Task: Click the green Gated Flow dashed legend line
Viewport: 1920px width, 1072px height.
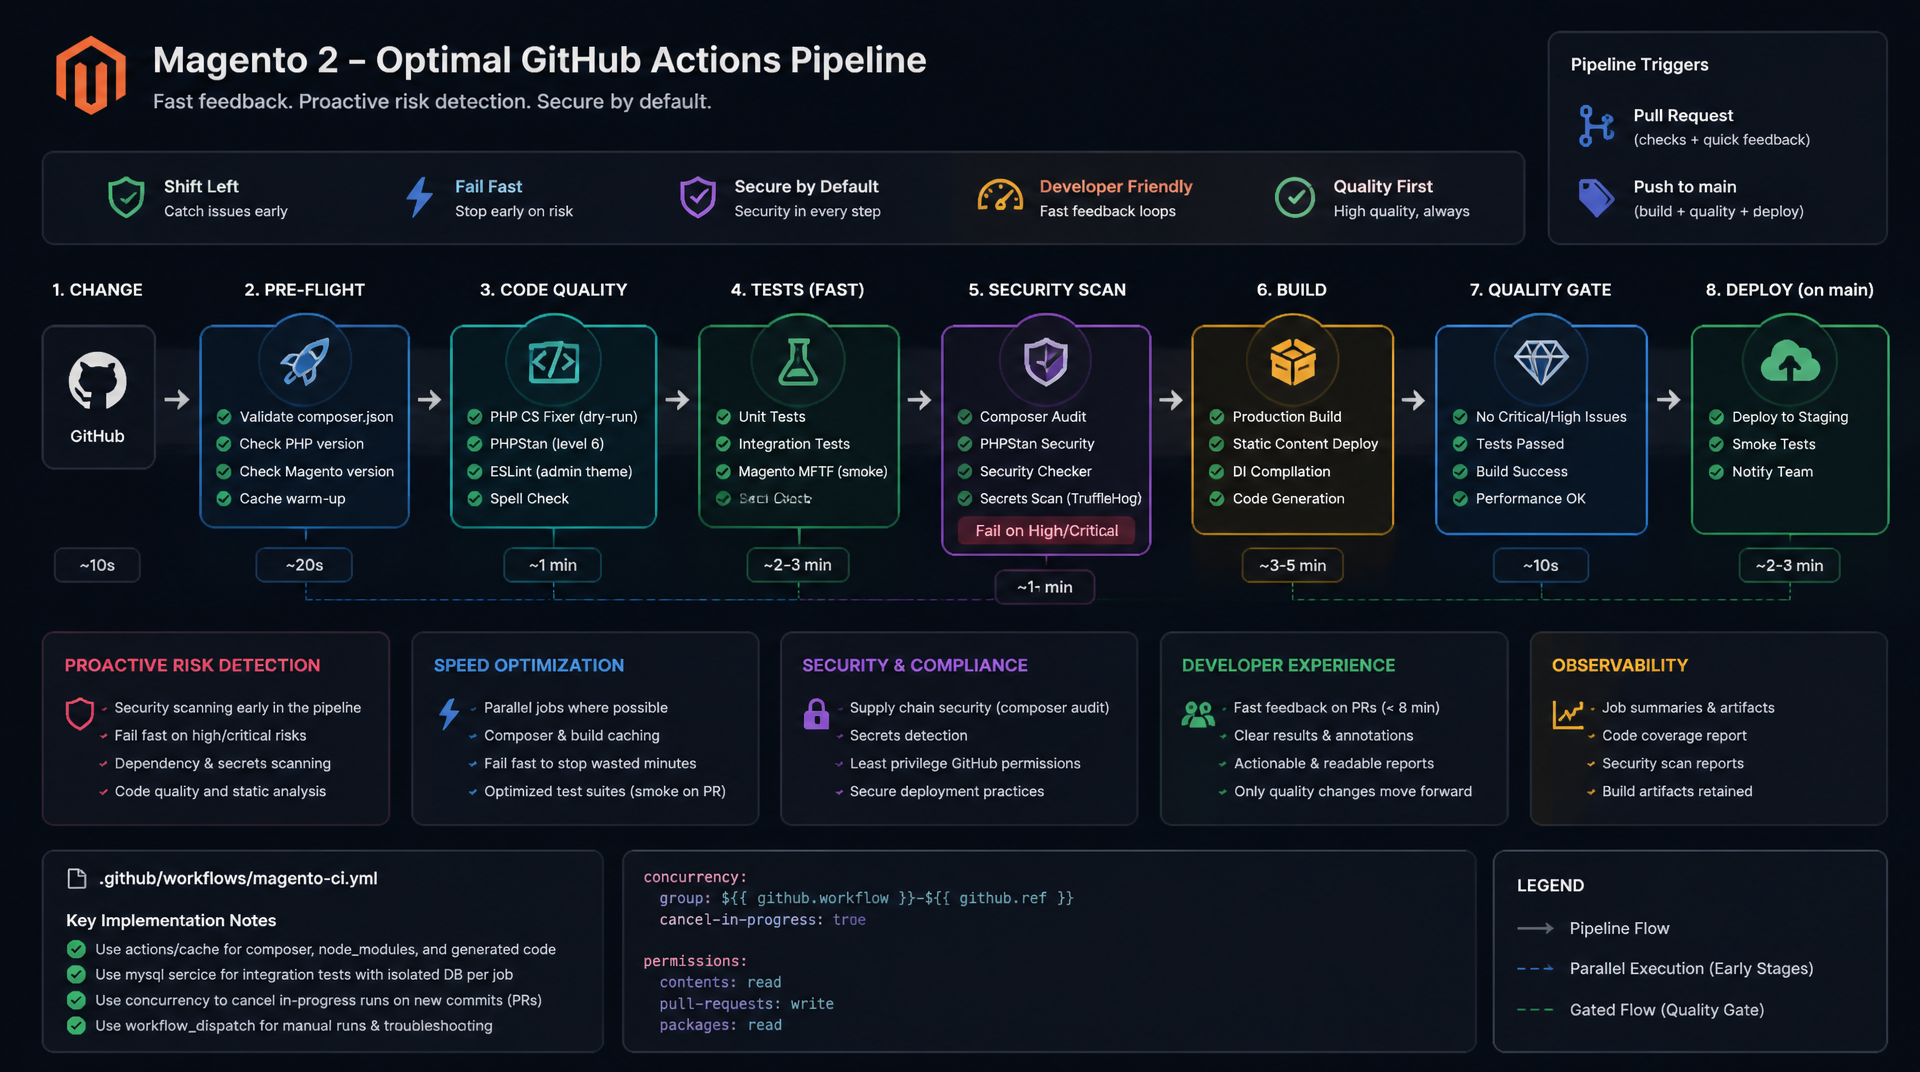Action: click(1535, 1010)
